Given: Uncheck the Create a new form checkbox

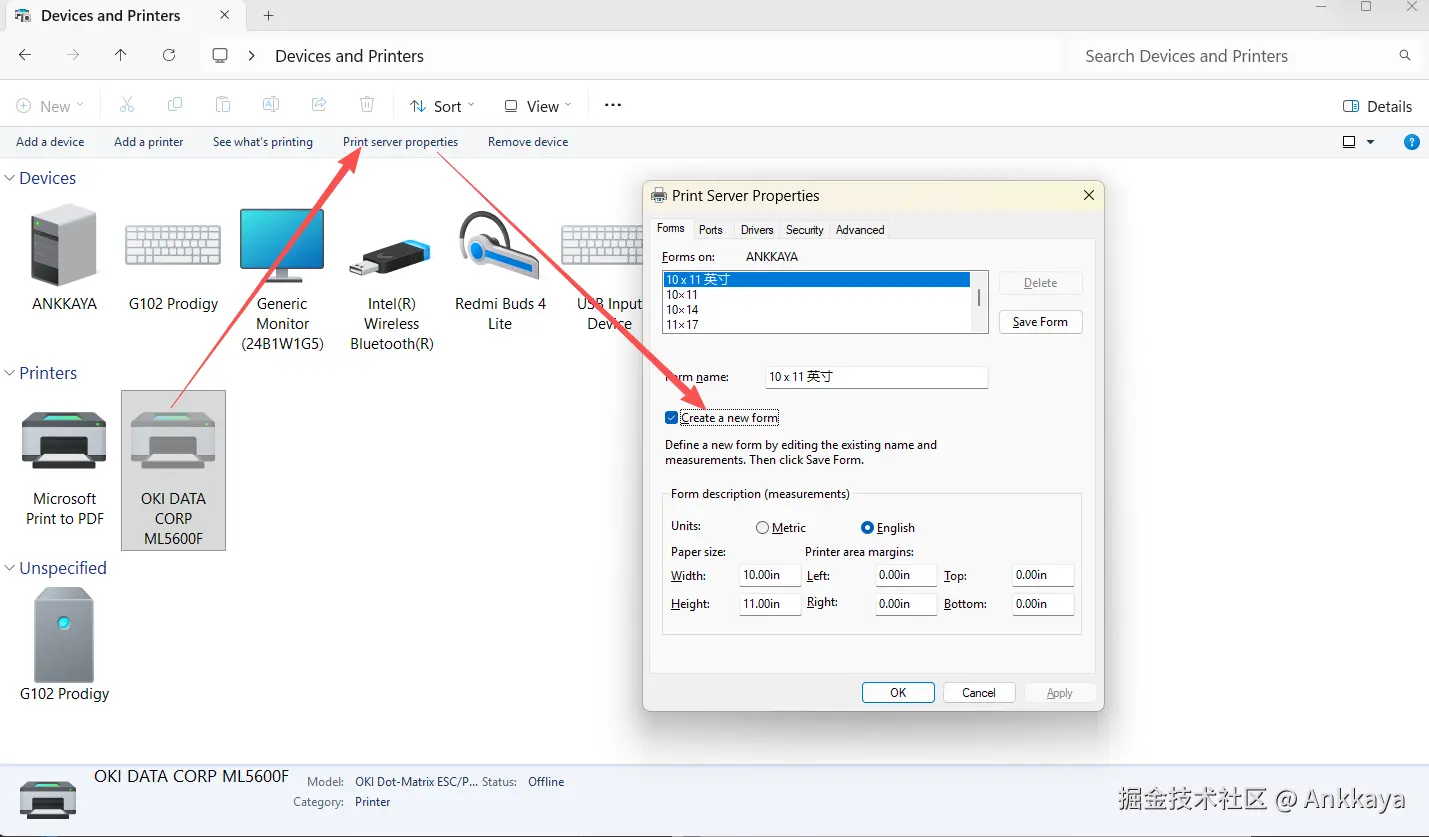Looking at the screenshot, I should click(x=671, y=418).
